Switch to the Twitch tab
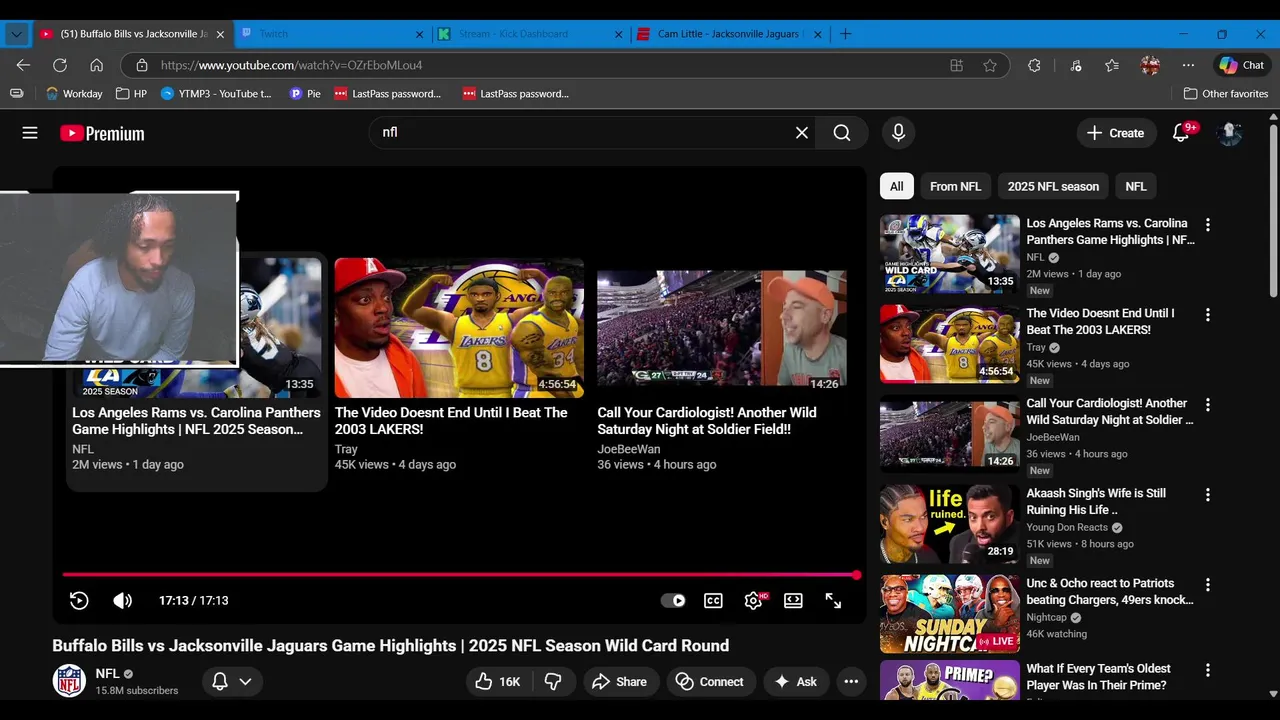This screenshot has height=720, width=1280. tap(332, 34)
